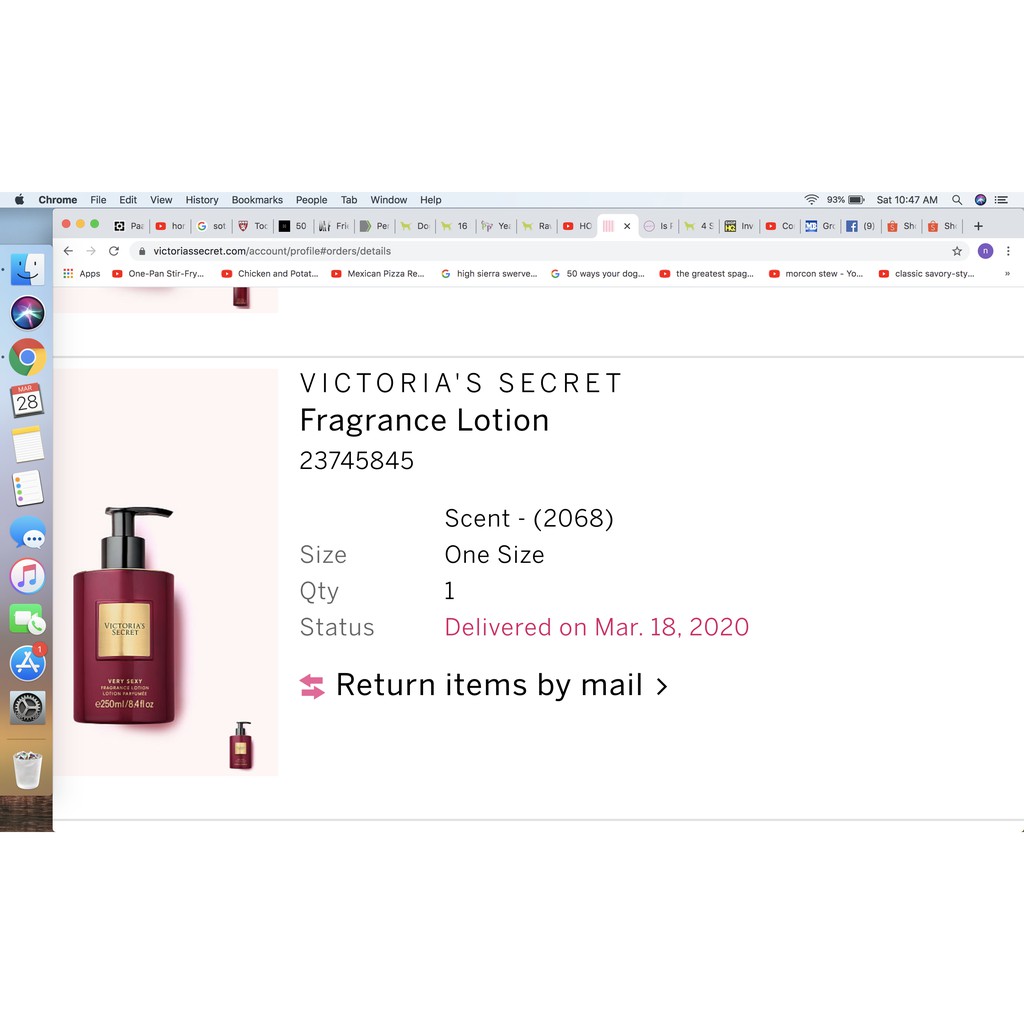This screenshot has width=1024, height=1024.
Task: Open the Apps shortcut in bookmarks bar
Action: coord(82,274)
